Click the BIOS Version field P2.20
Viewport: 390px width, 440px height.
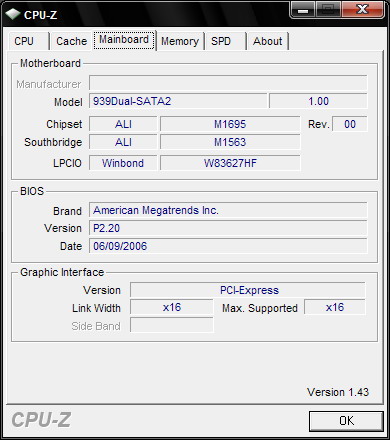(x=228, y=228)
